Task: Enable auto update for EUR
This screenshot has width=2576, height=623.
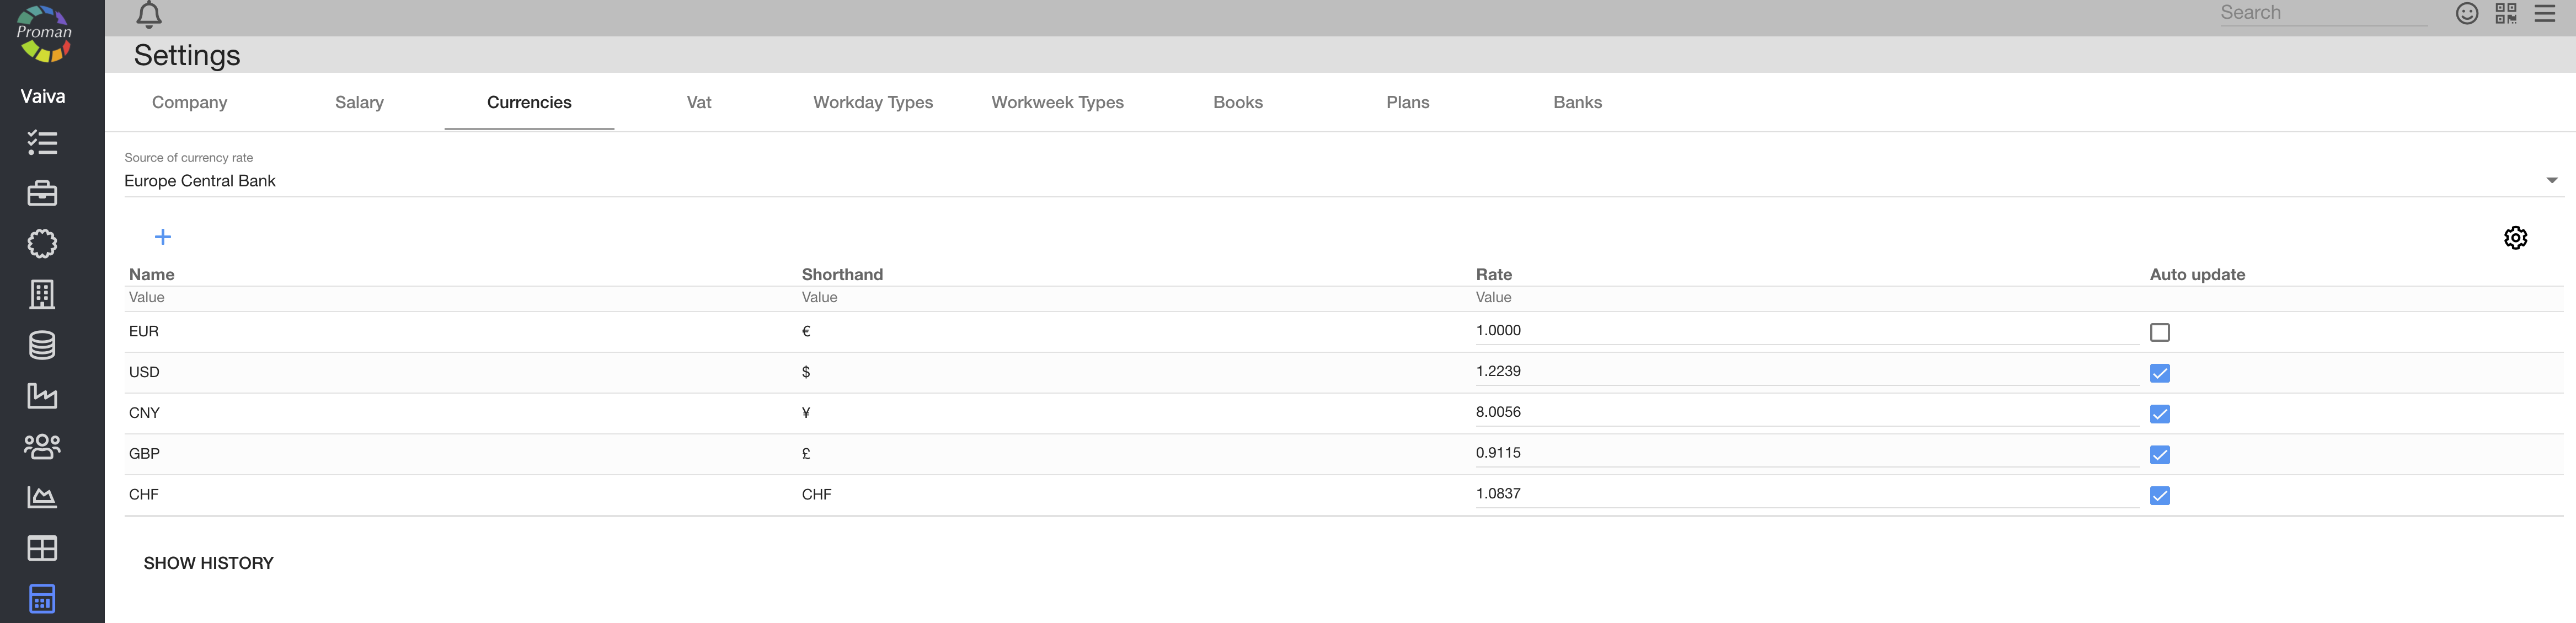Action: coord(2160,332)
